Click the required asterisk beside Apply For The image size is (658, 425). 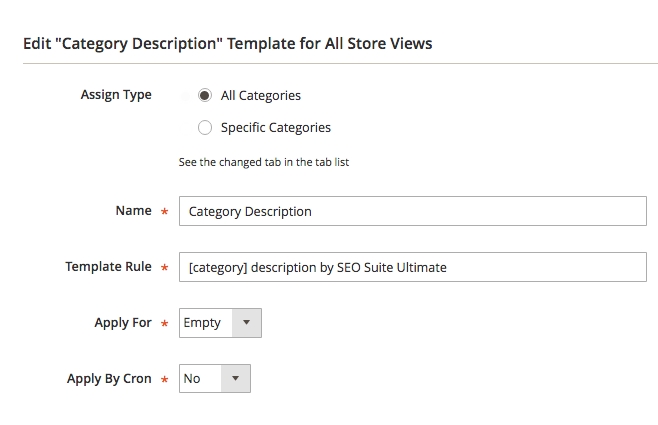[164, 324]
